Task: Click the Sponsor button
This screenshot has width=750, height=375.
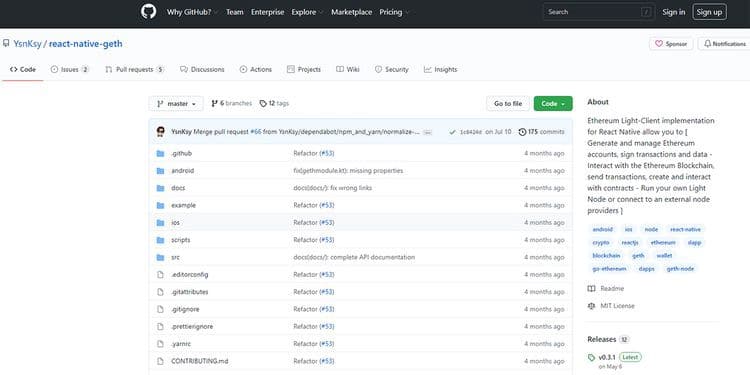Action: click(x=671, y=44)
